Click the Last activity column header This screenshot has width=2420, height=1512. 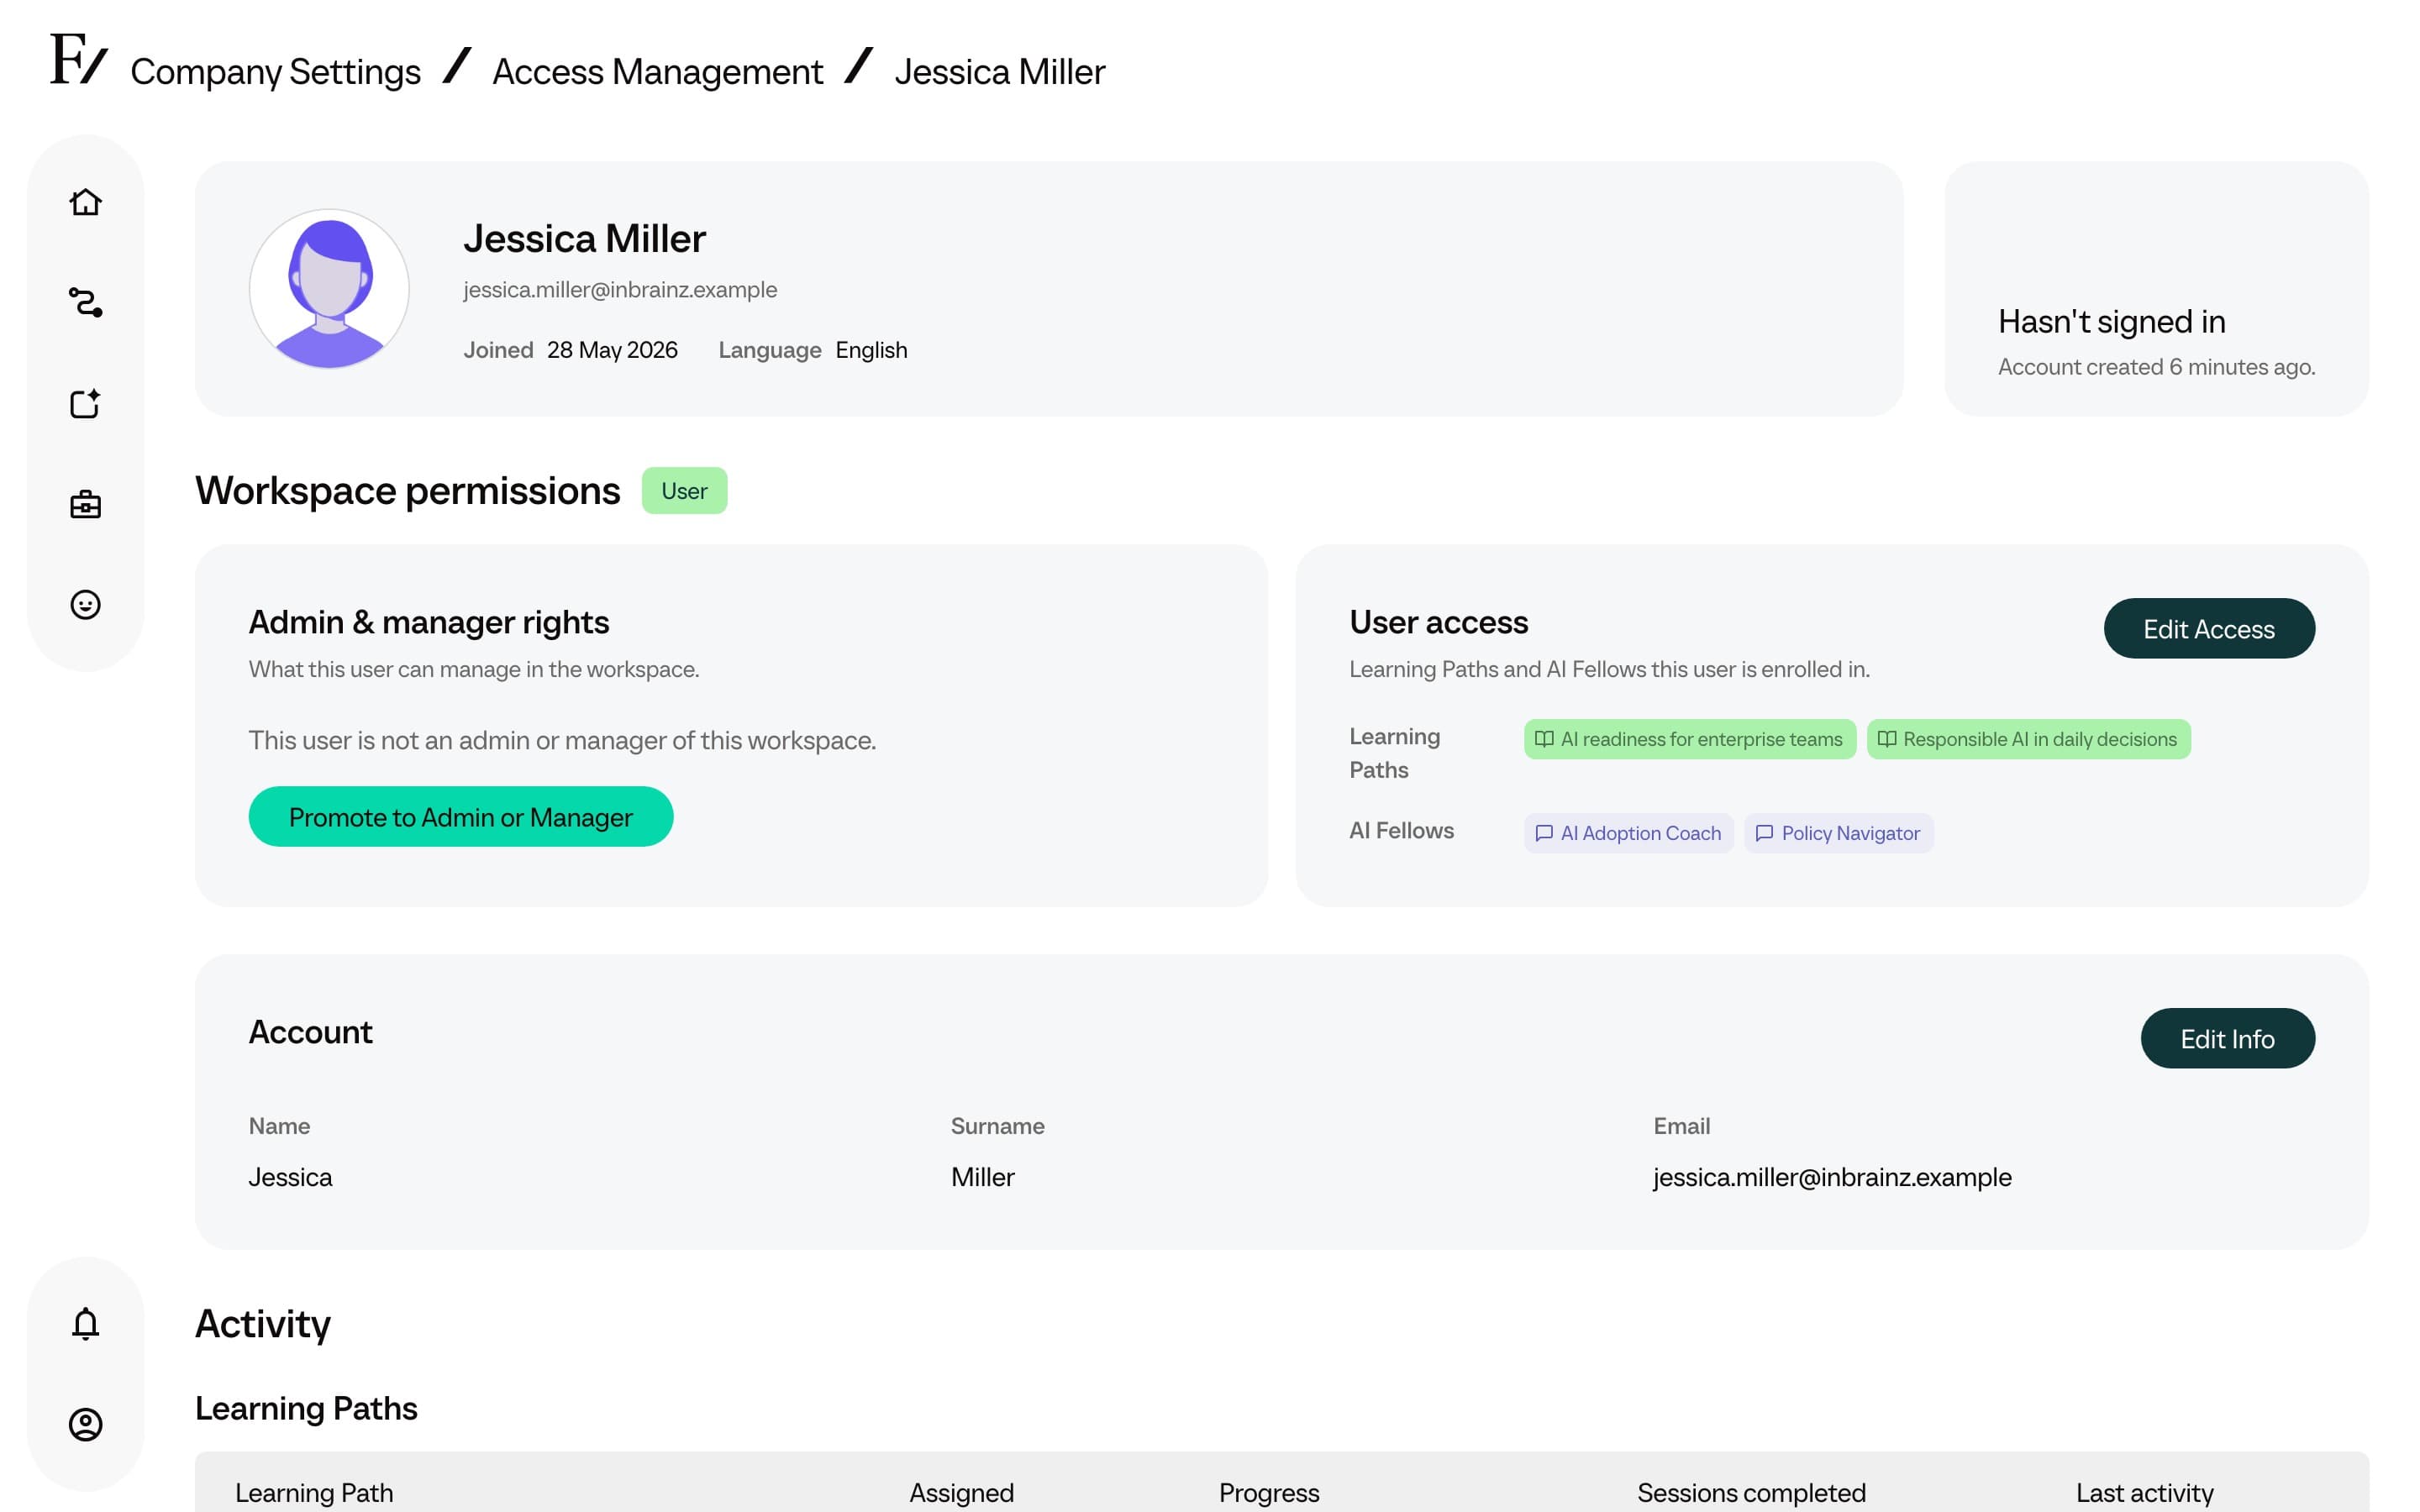(x=2144, y=1493)
